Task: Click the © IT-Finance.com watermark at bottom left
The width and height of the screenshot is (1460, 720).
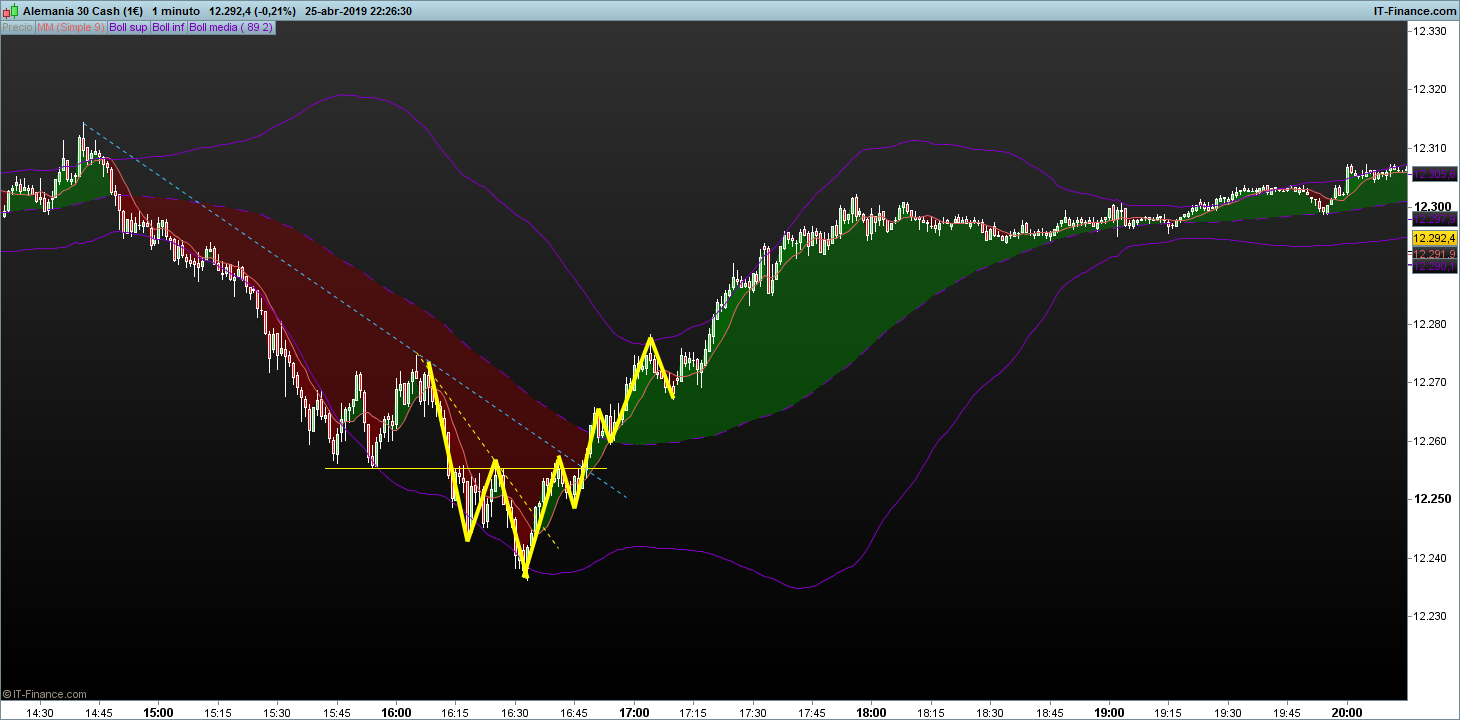Action: pyautogui.click(x=45, y=694)
